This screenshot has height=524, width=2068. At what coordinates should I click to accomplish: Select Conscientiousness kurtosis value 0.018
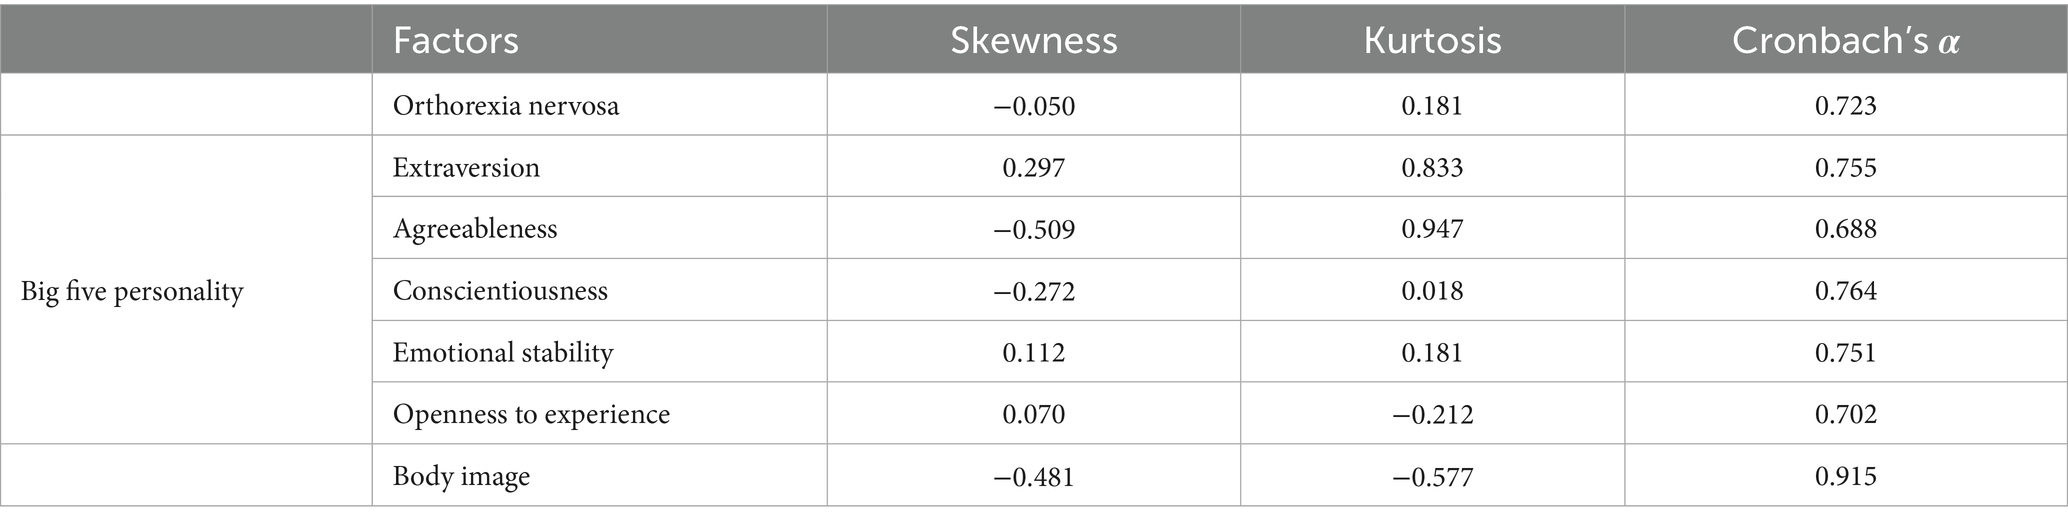pyautogui.click(x=1432, y=291)
